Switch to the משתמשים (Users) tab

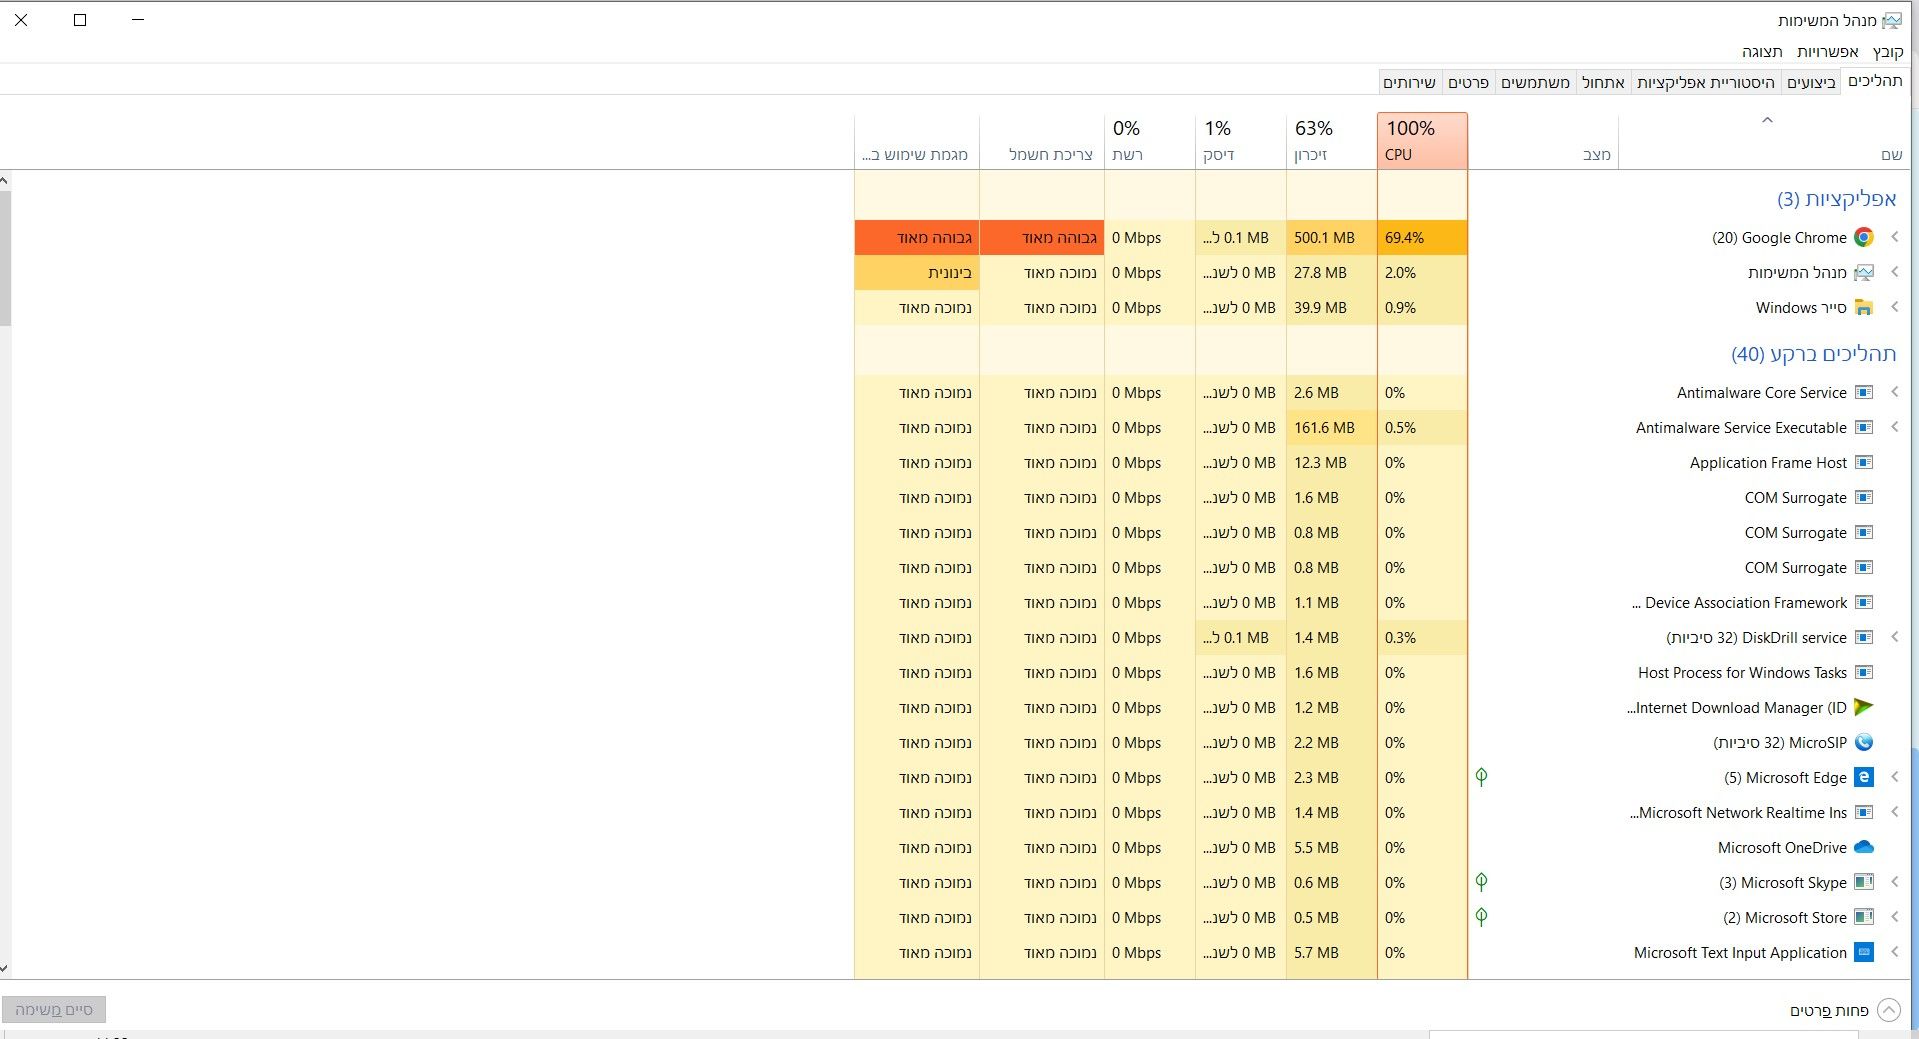coord(1535,82)
